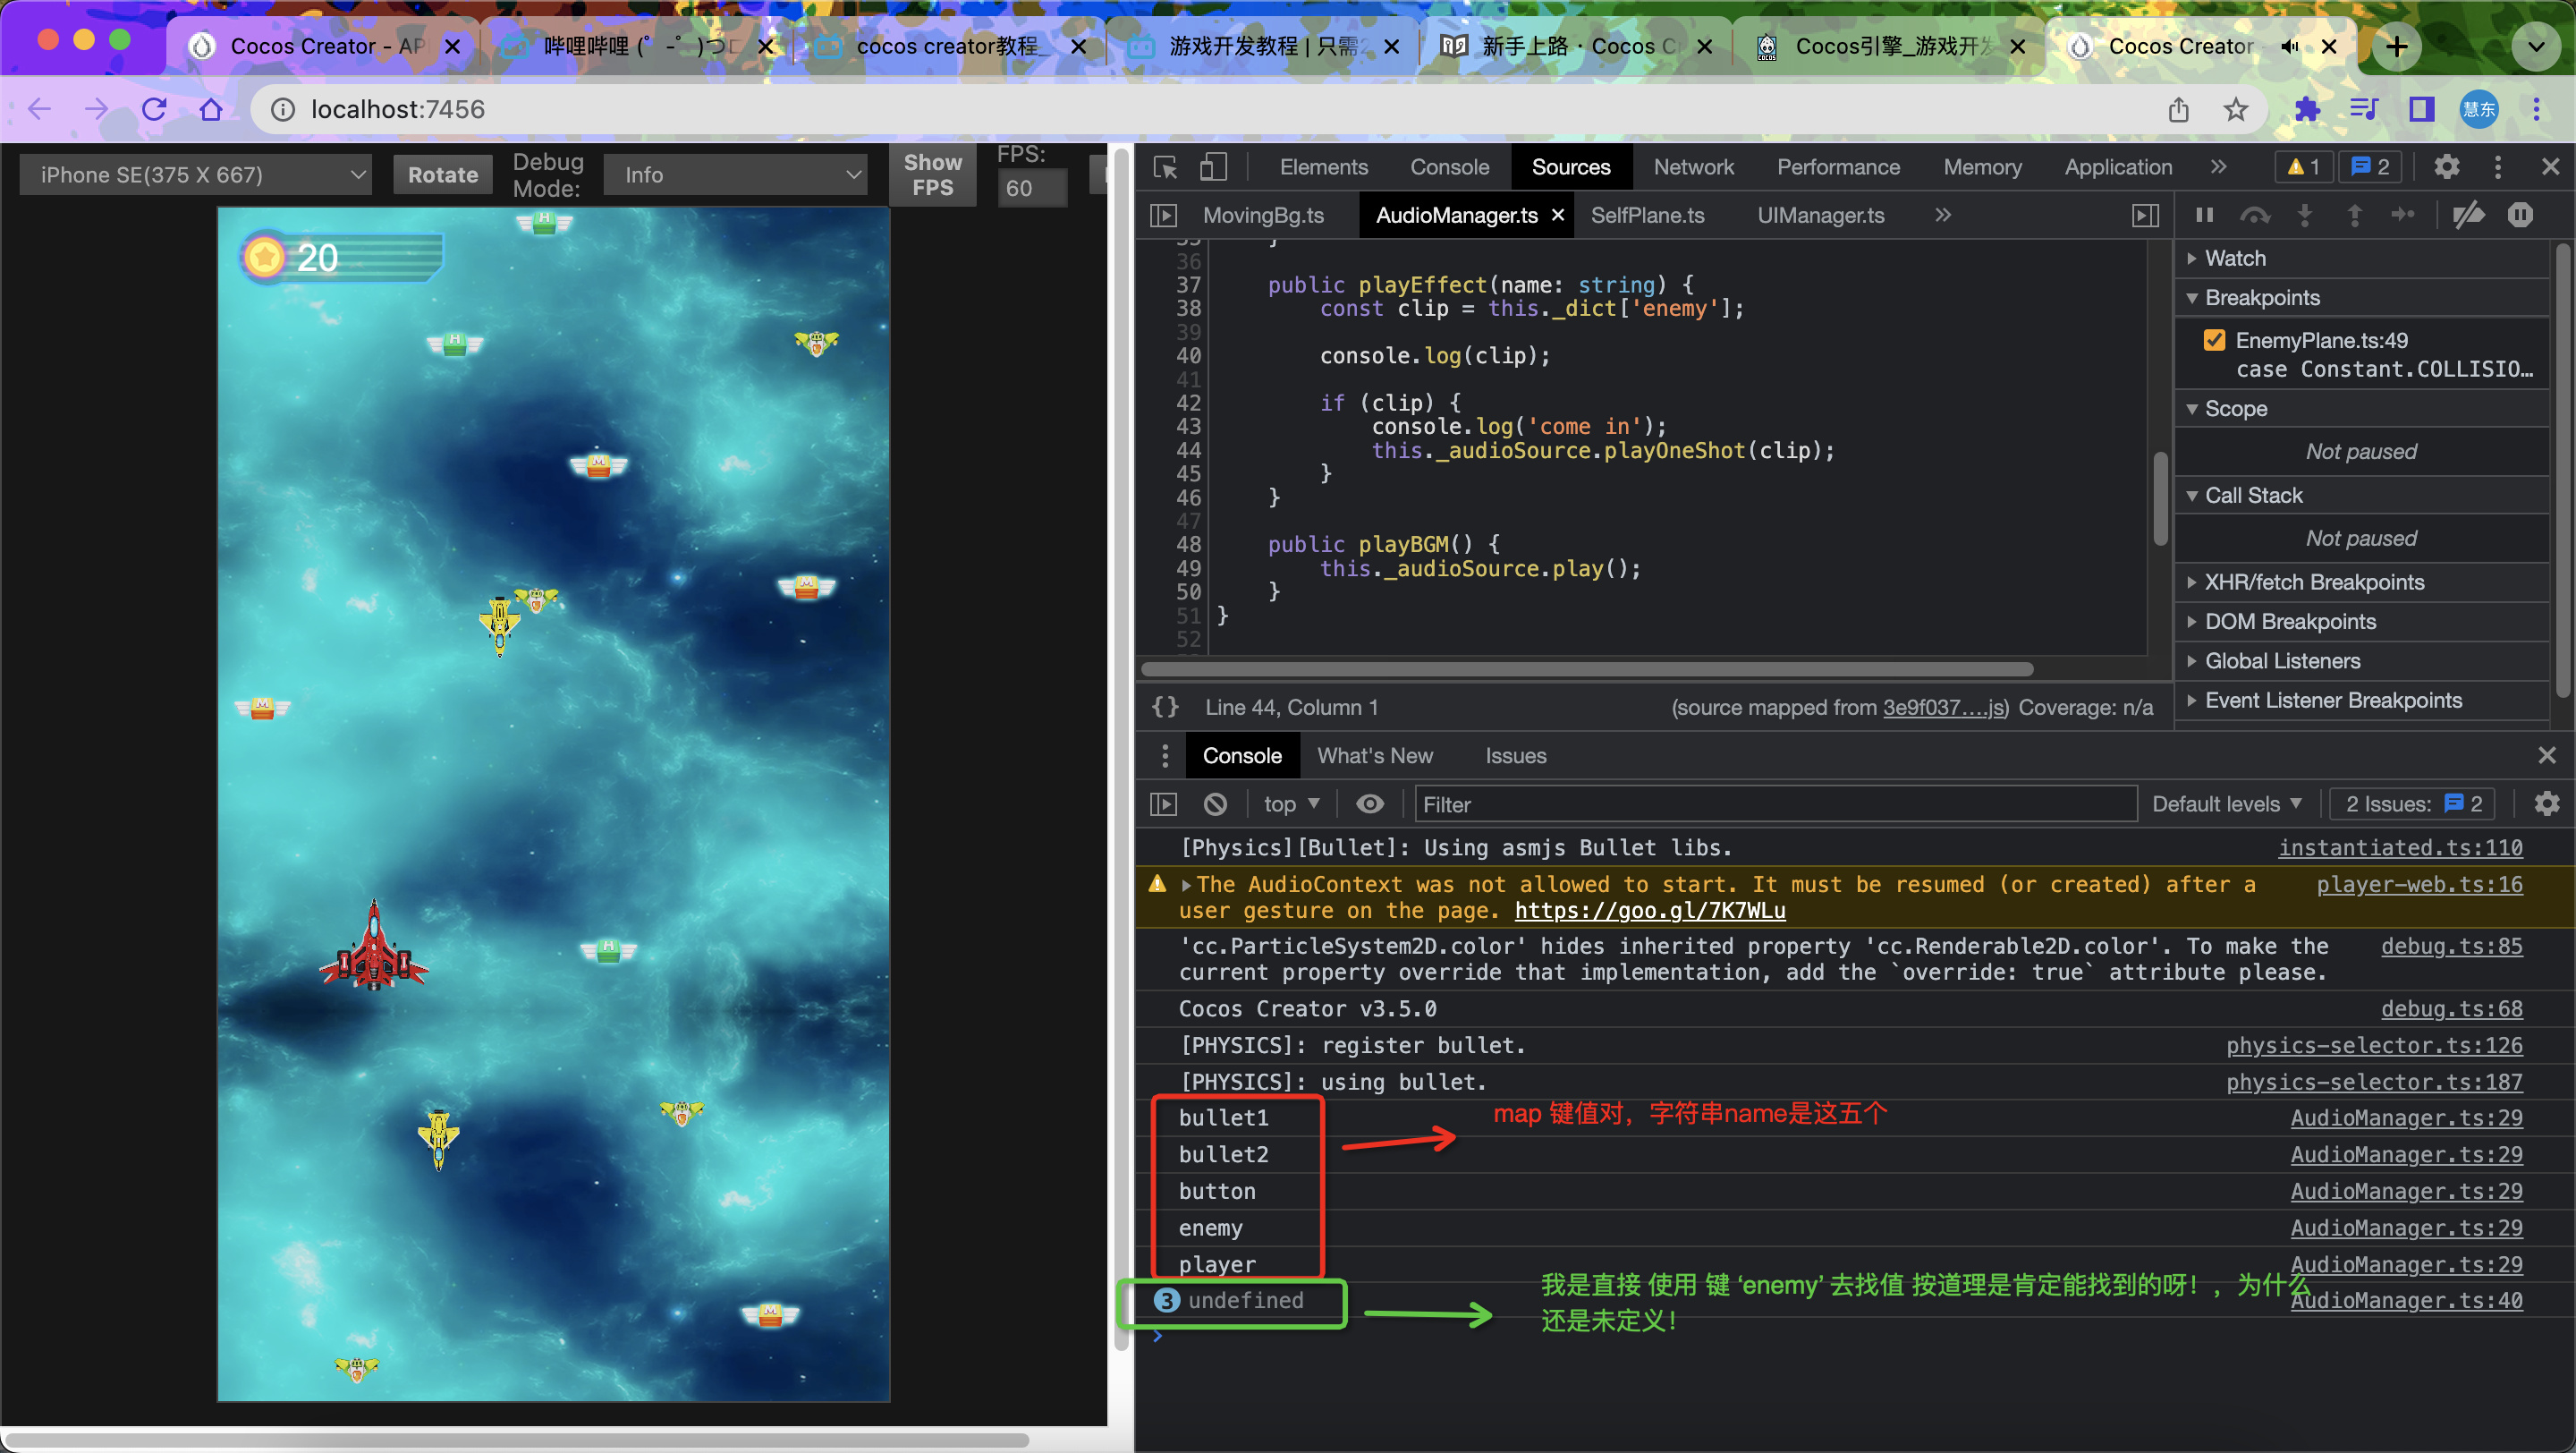Uncheck the EnemyPlane.ts:49 breakpoint checkbox
Screen dimensions: 2576x1453
2214,340
